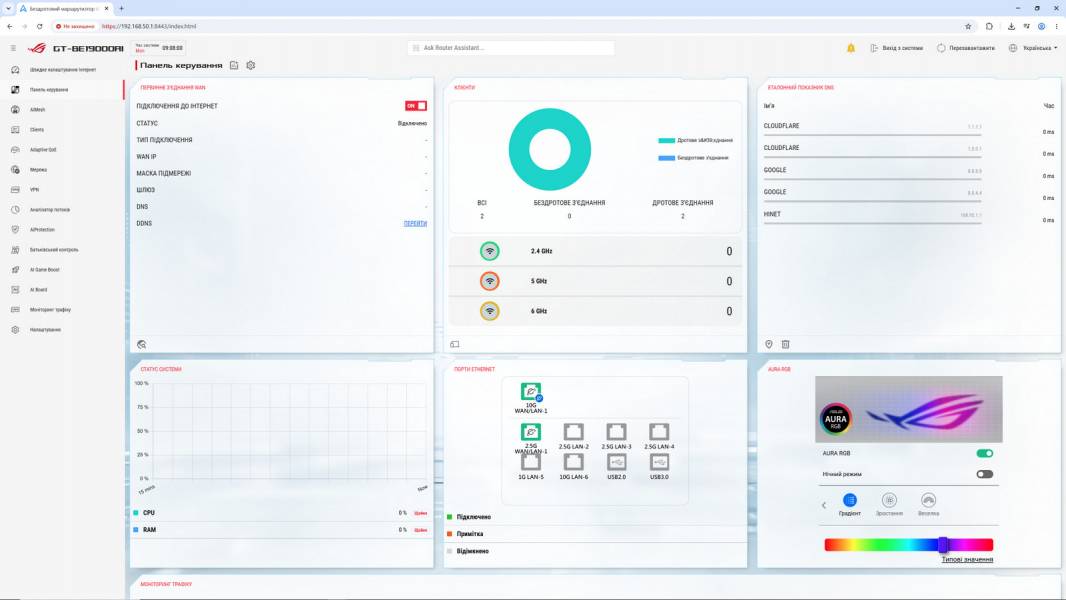Open browser downloads icon
Screen dimensions: 1066x600
tap(1011, 27)
